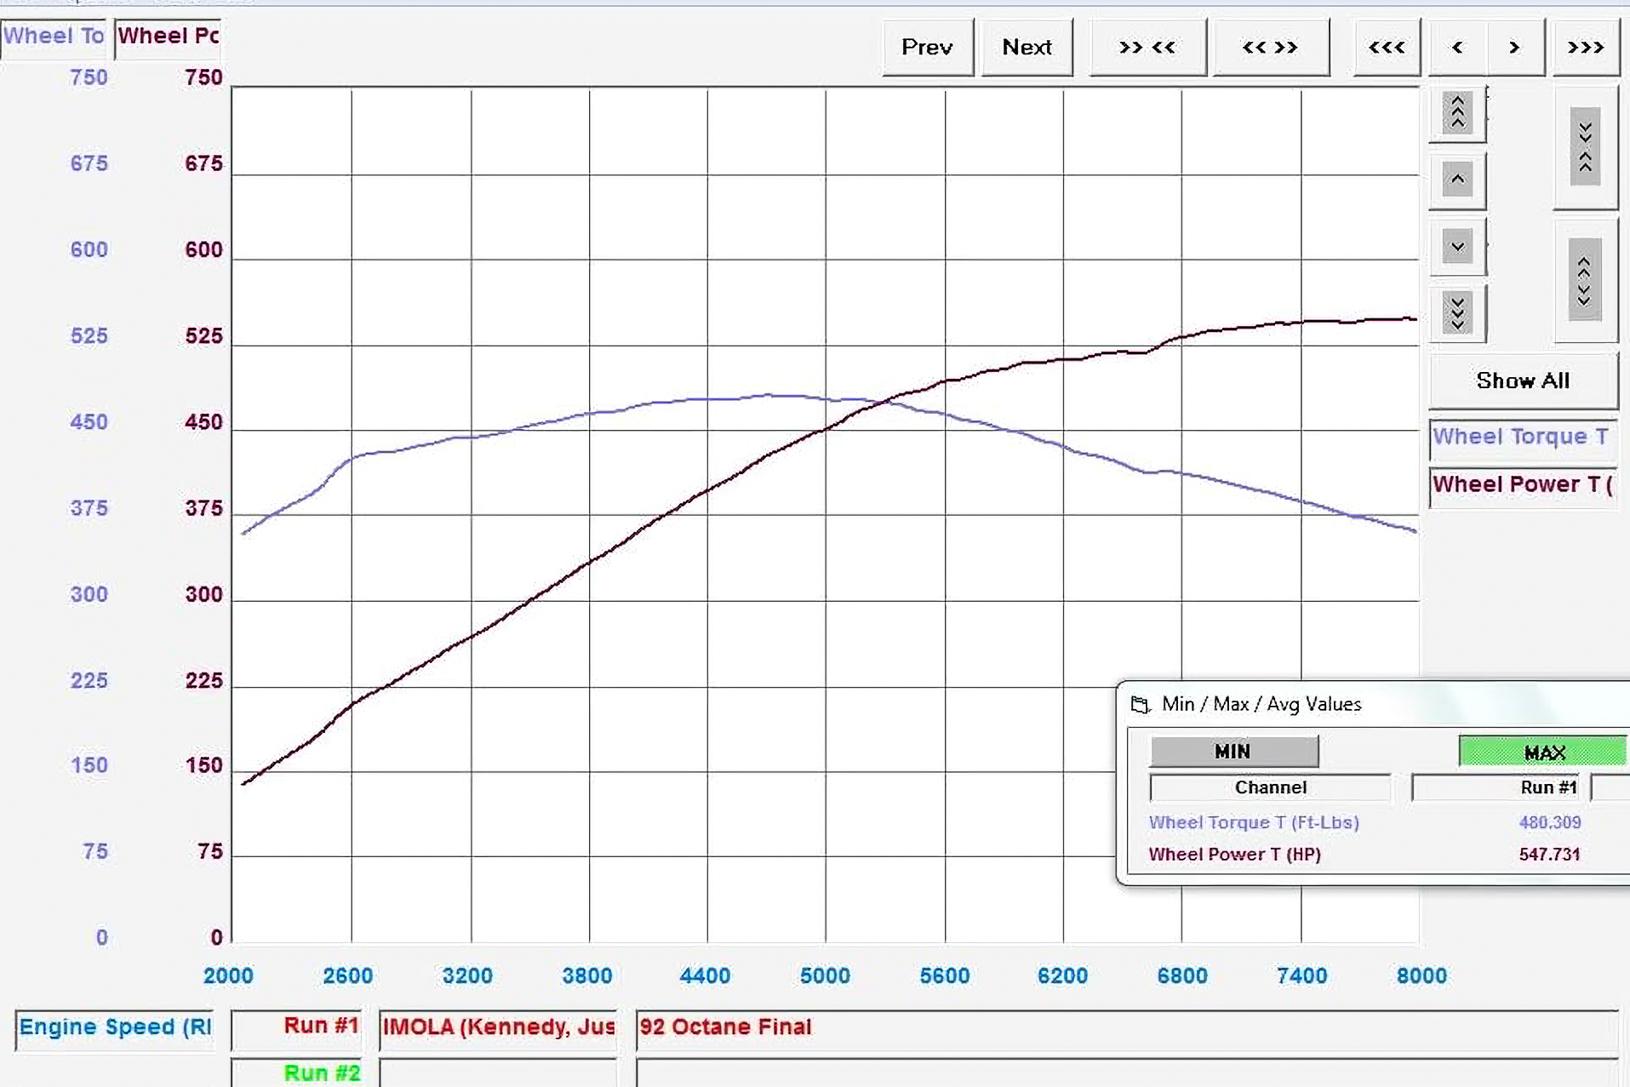Viewport: 1630px width, 1087px height.
Task: Click the '92 Octane Final' run description field
Action: click(1125, 1027)
